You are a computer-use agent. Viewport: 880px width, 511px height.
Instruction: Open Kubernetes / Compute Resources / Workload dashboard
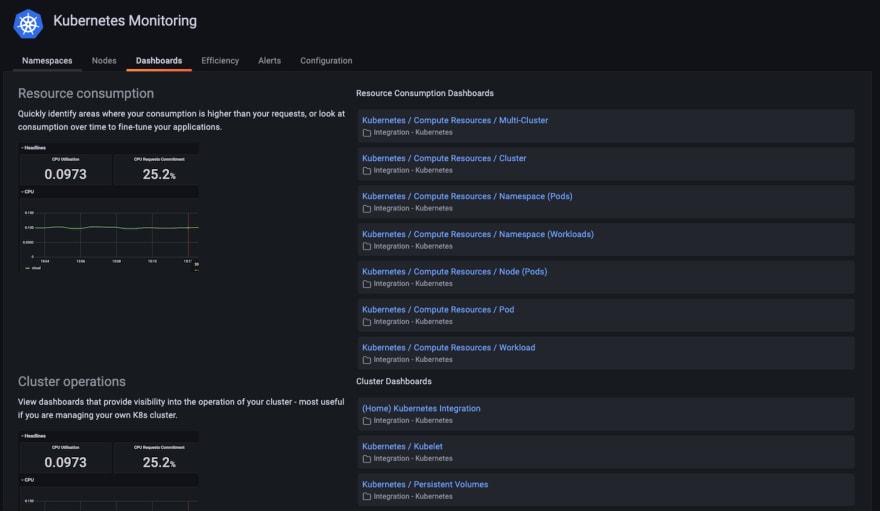coord(448,348)
